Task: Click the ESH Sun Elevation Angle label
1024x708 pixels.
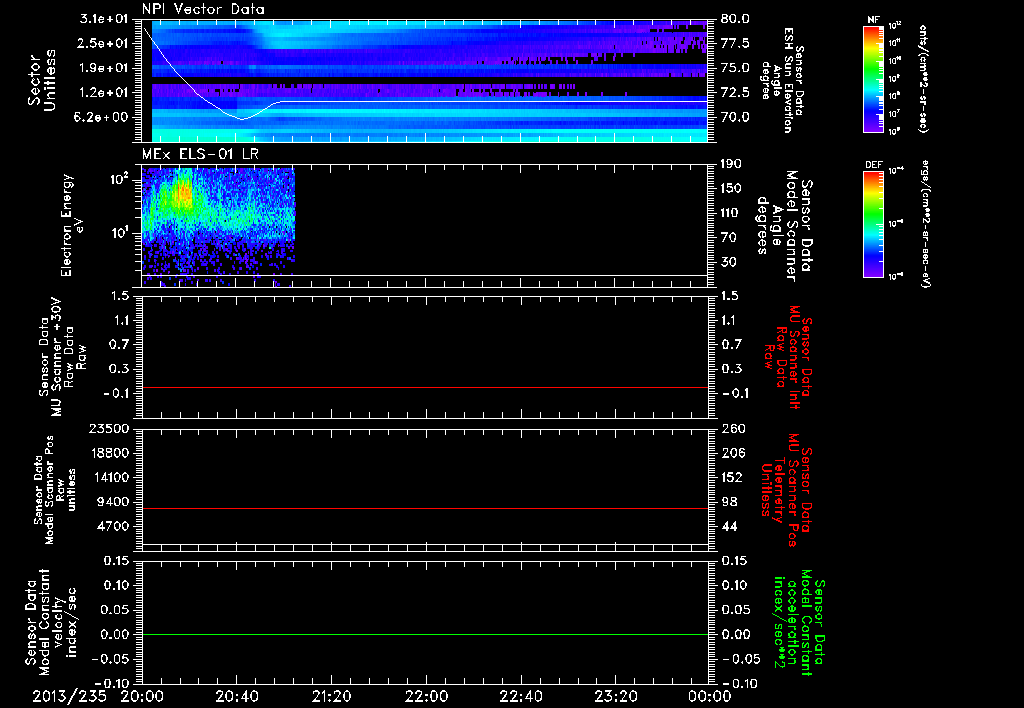Action: coord(784,80)
